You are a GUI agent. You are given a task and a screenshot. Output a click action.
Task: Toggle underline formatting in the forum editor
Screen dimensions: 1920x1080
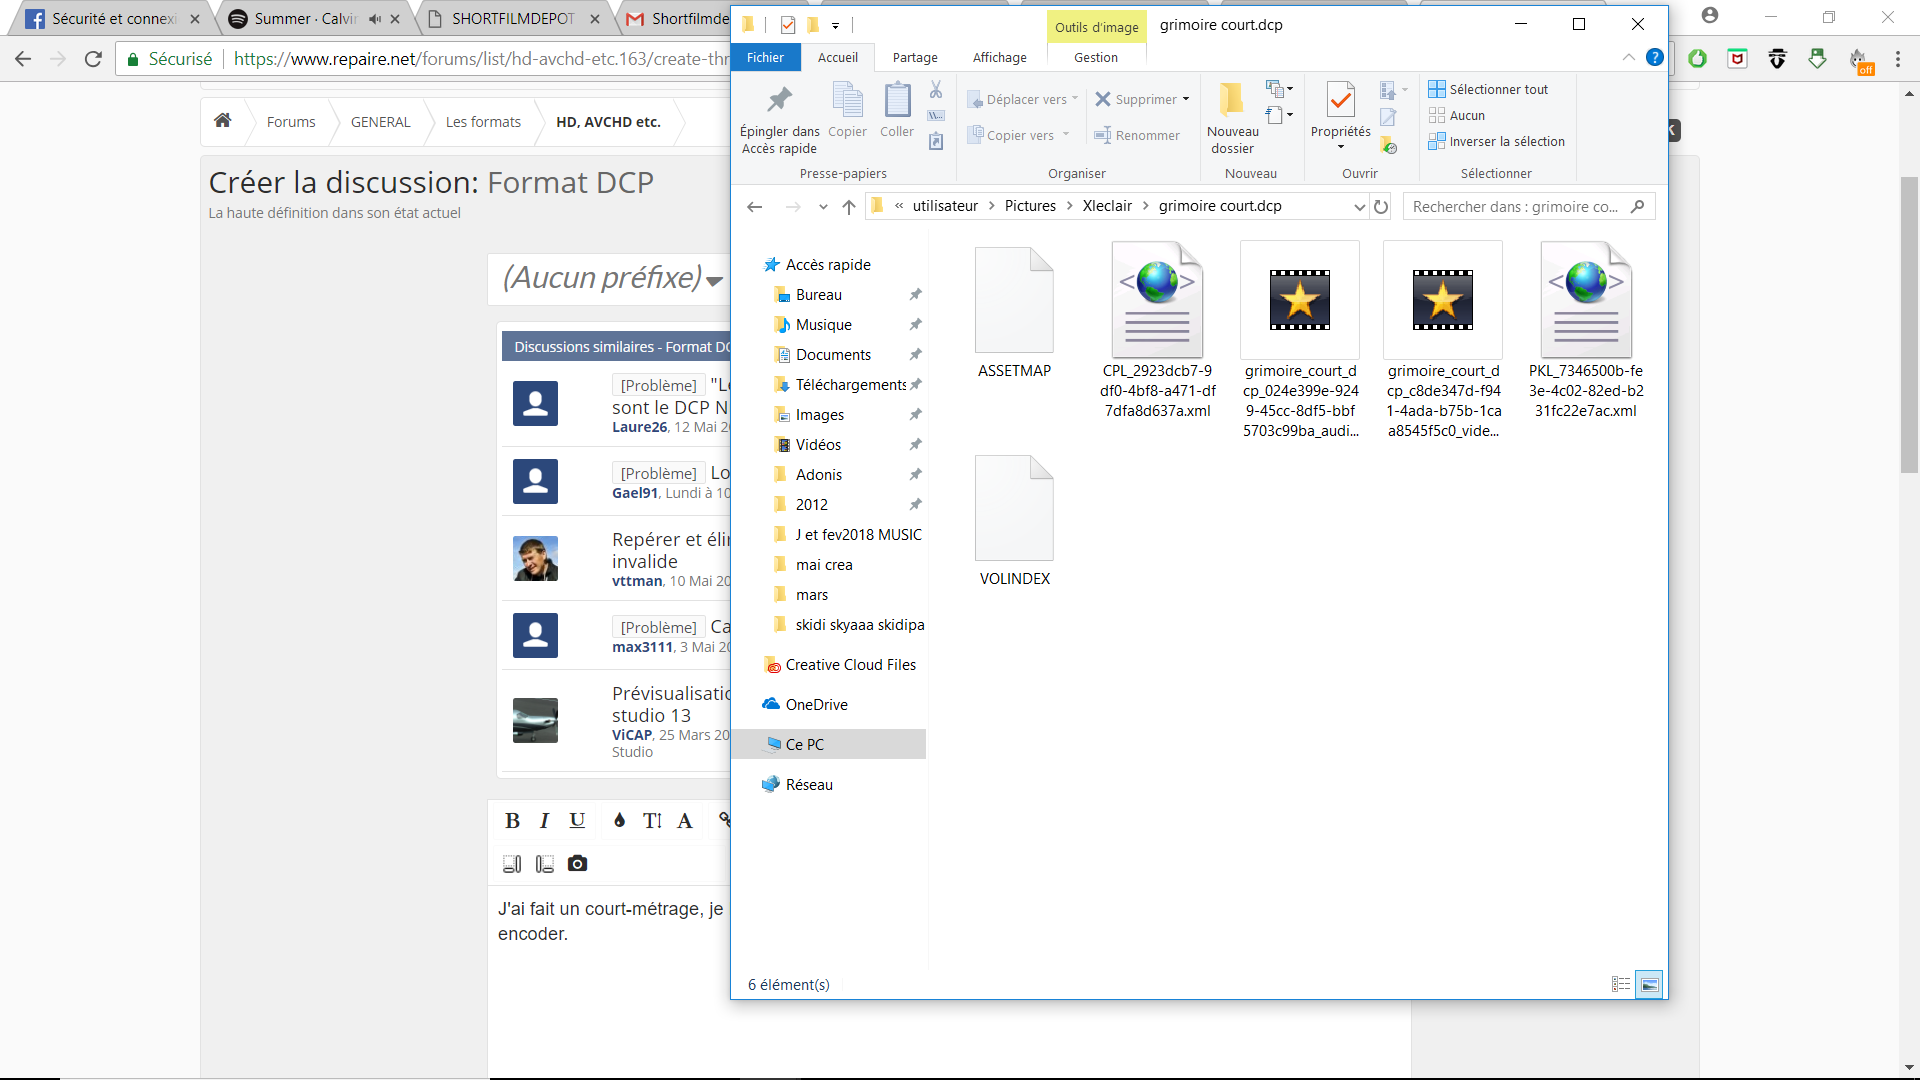point(577,821)
